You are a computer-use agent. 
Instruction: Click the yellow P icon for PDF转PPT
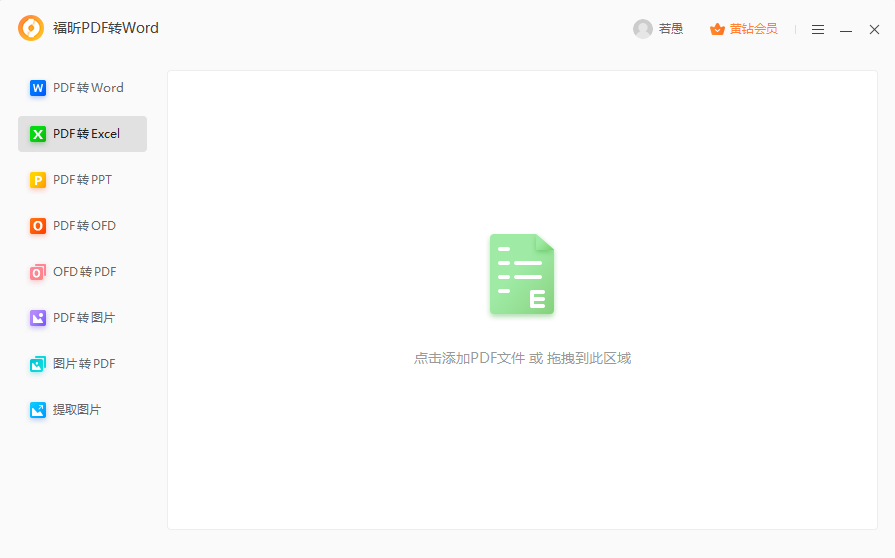pos(38,180)
